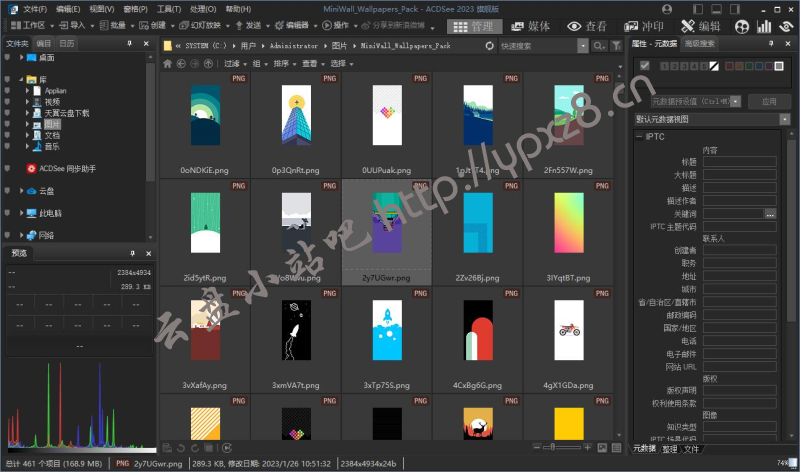The image size is (800, 472).
Task: Zoom out thumbnails with minus icon
Action: click(536, 448)
